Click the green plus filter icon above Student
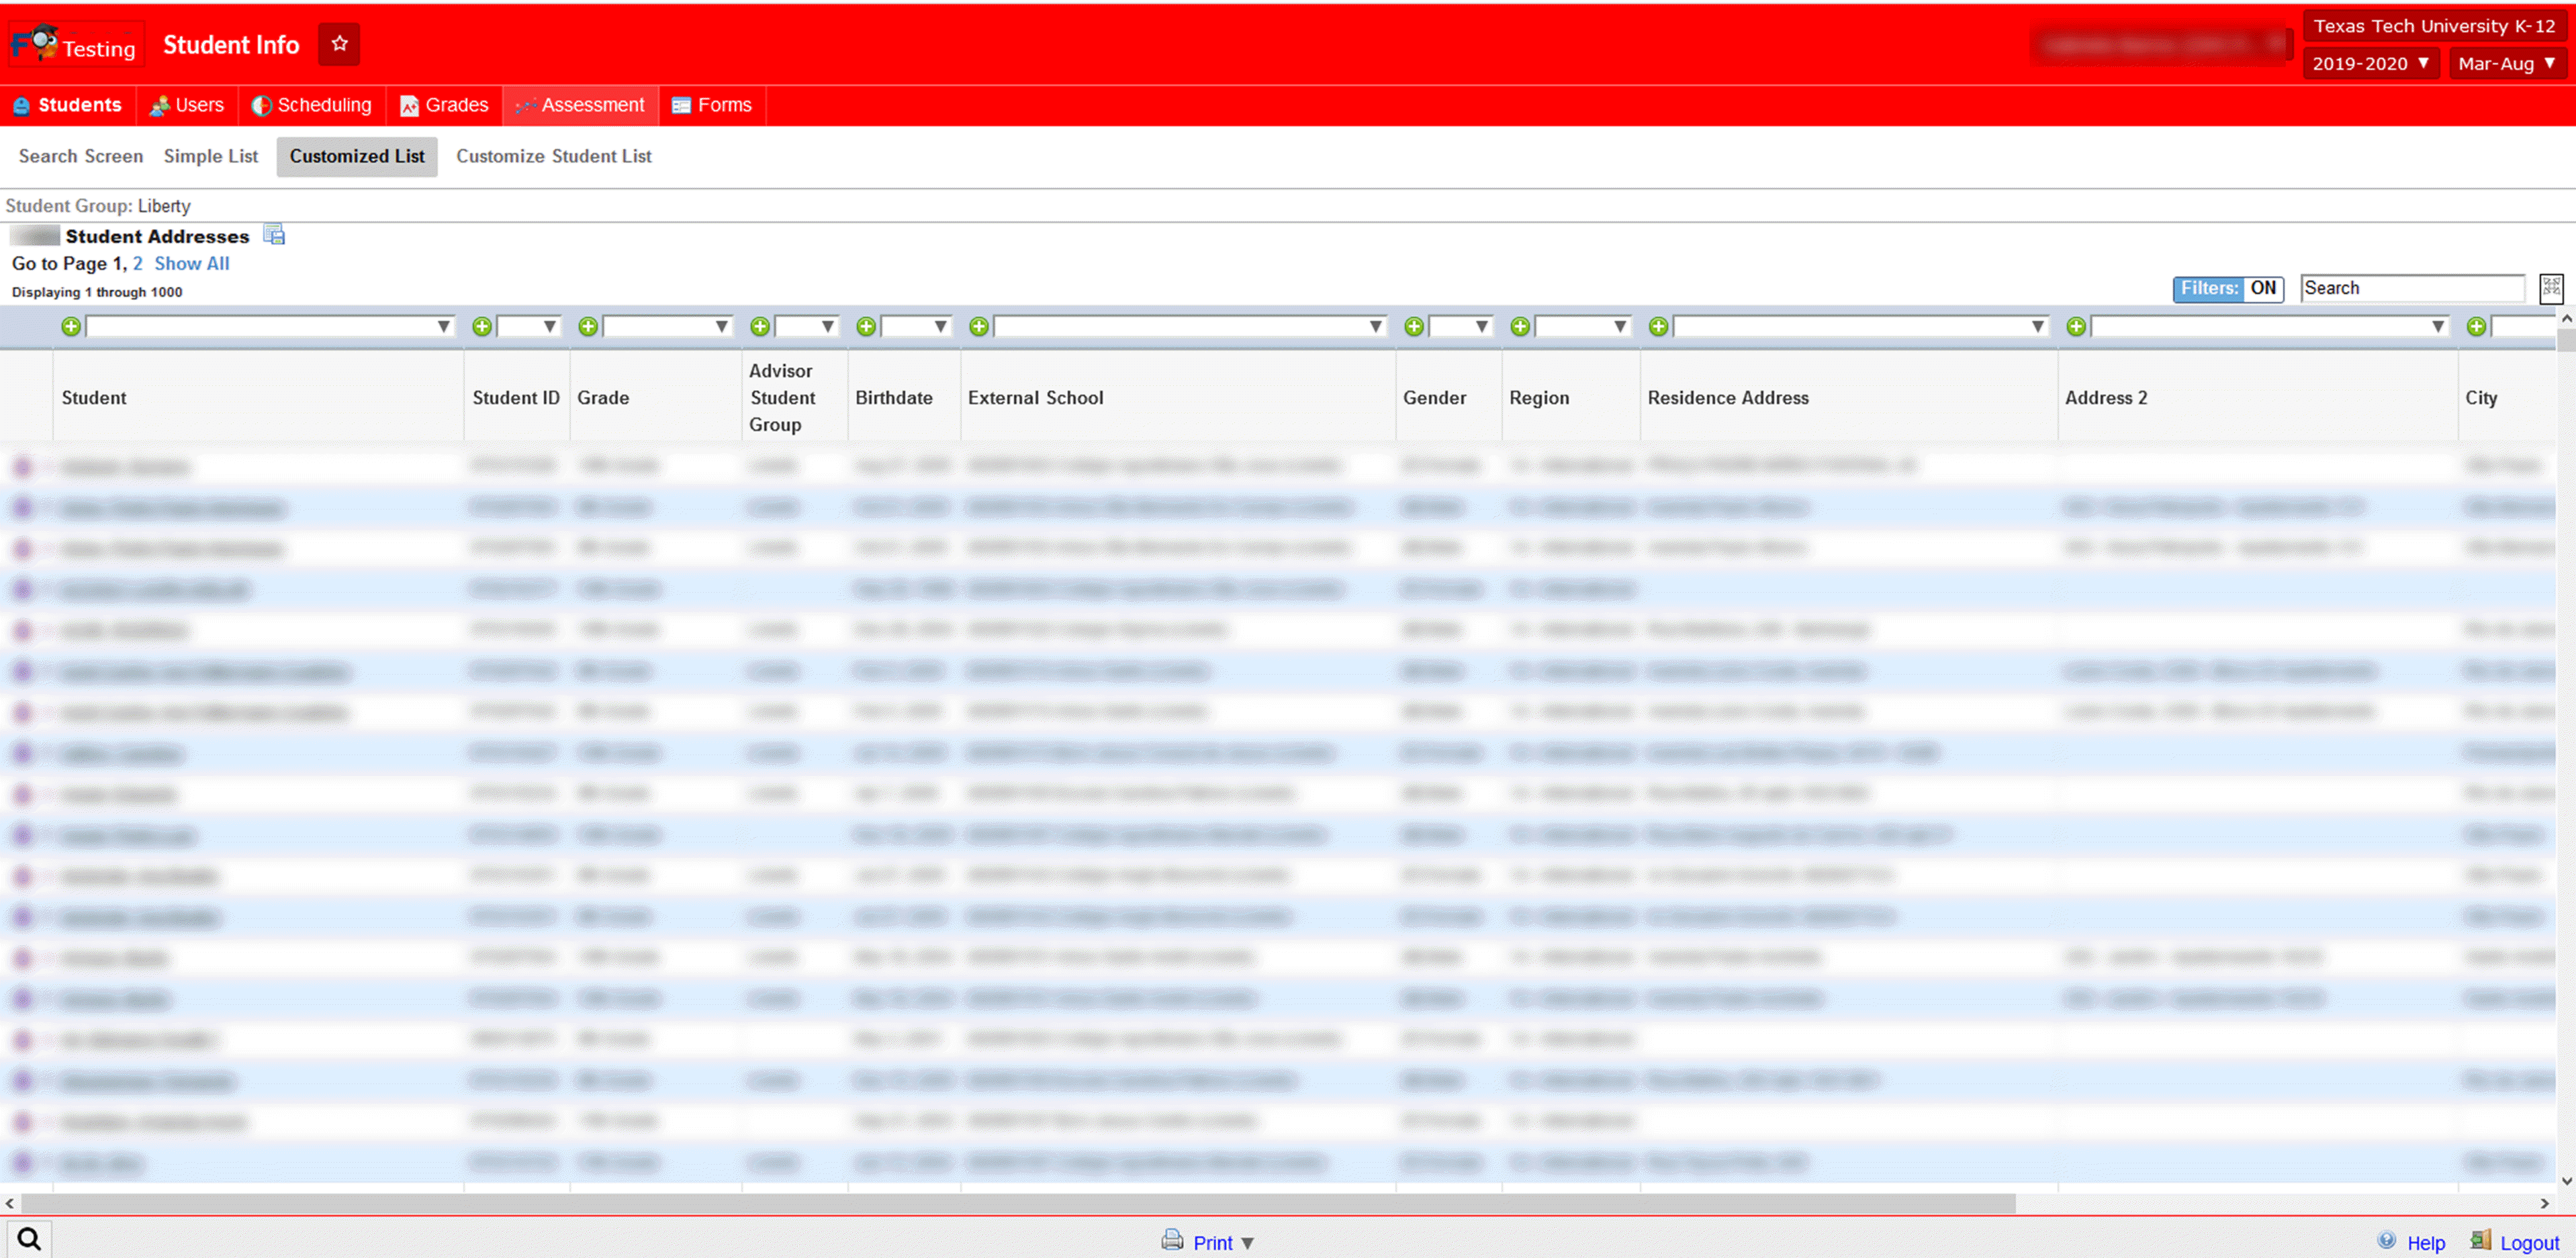Image resolution: width=2576 pixels, height=1258 pixels. [x=71, y=326]
